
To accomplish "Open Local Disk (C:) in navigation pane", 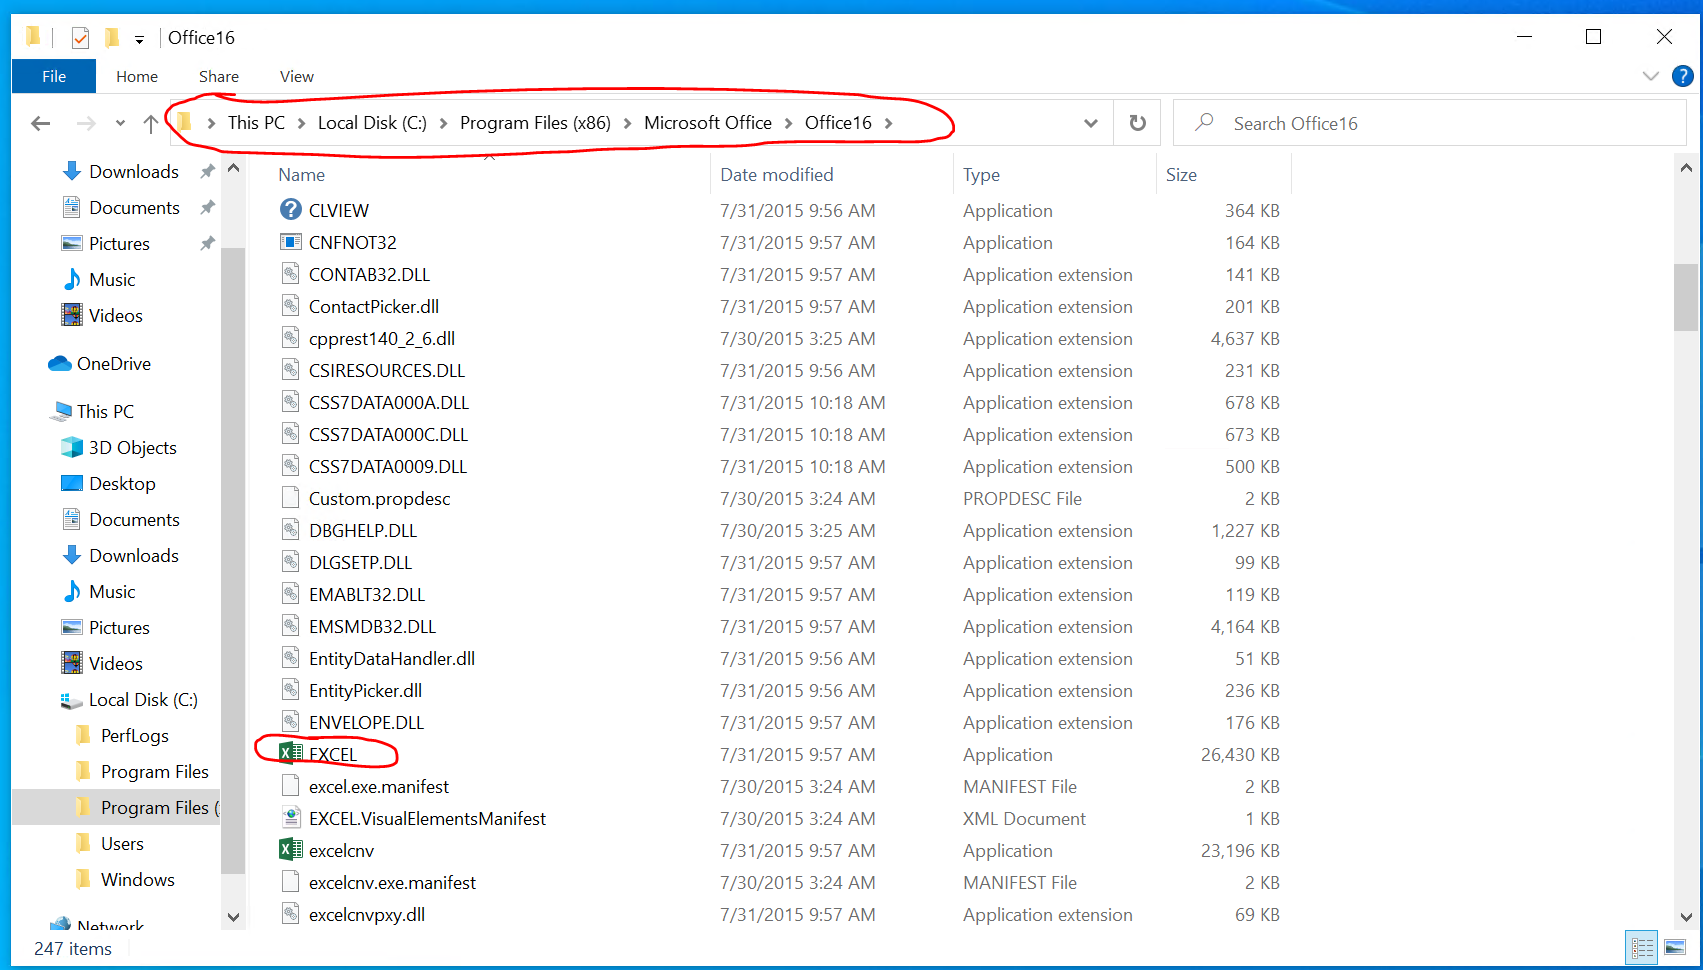I will click(x=143, y=699).
